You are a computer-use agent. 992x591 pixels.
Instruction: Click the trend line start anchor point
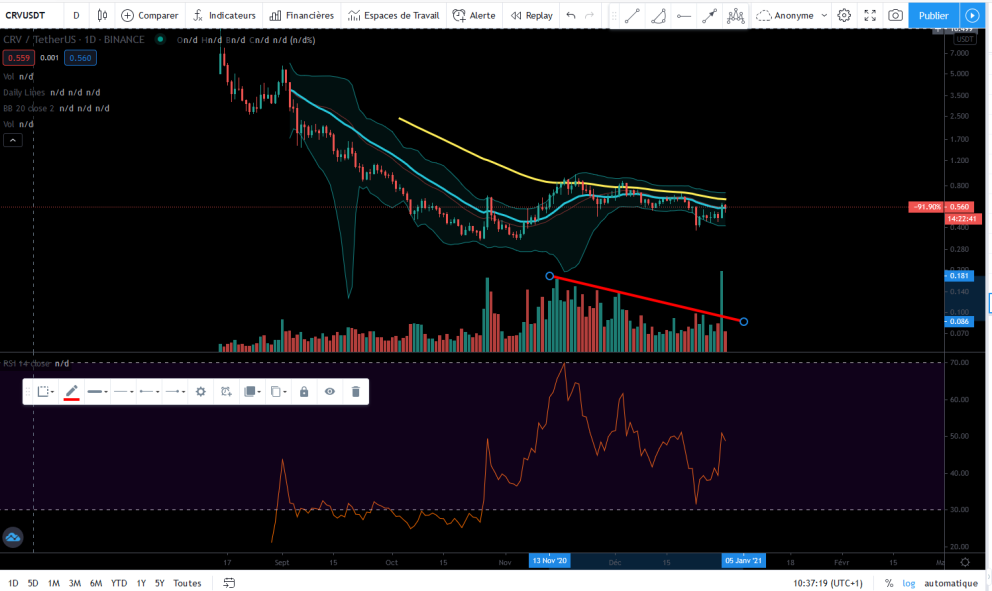point(550,276)
